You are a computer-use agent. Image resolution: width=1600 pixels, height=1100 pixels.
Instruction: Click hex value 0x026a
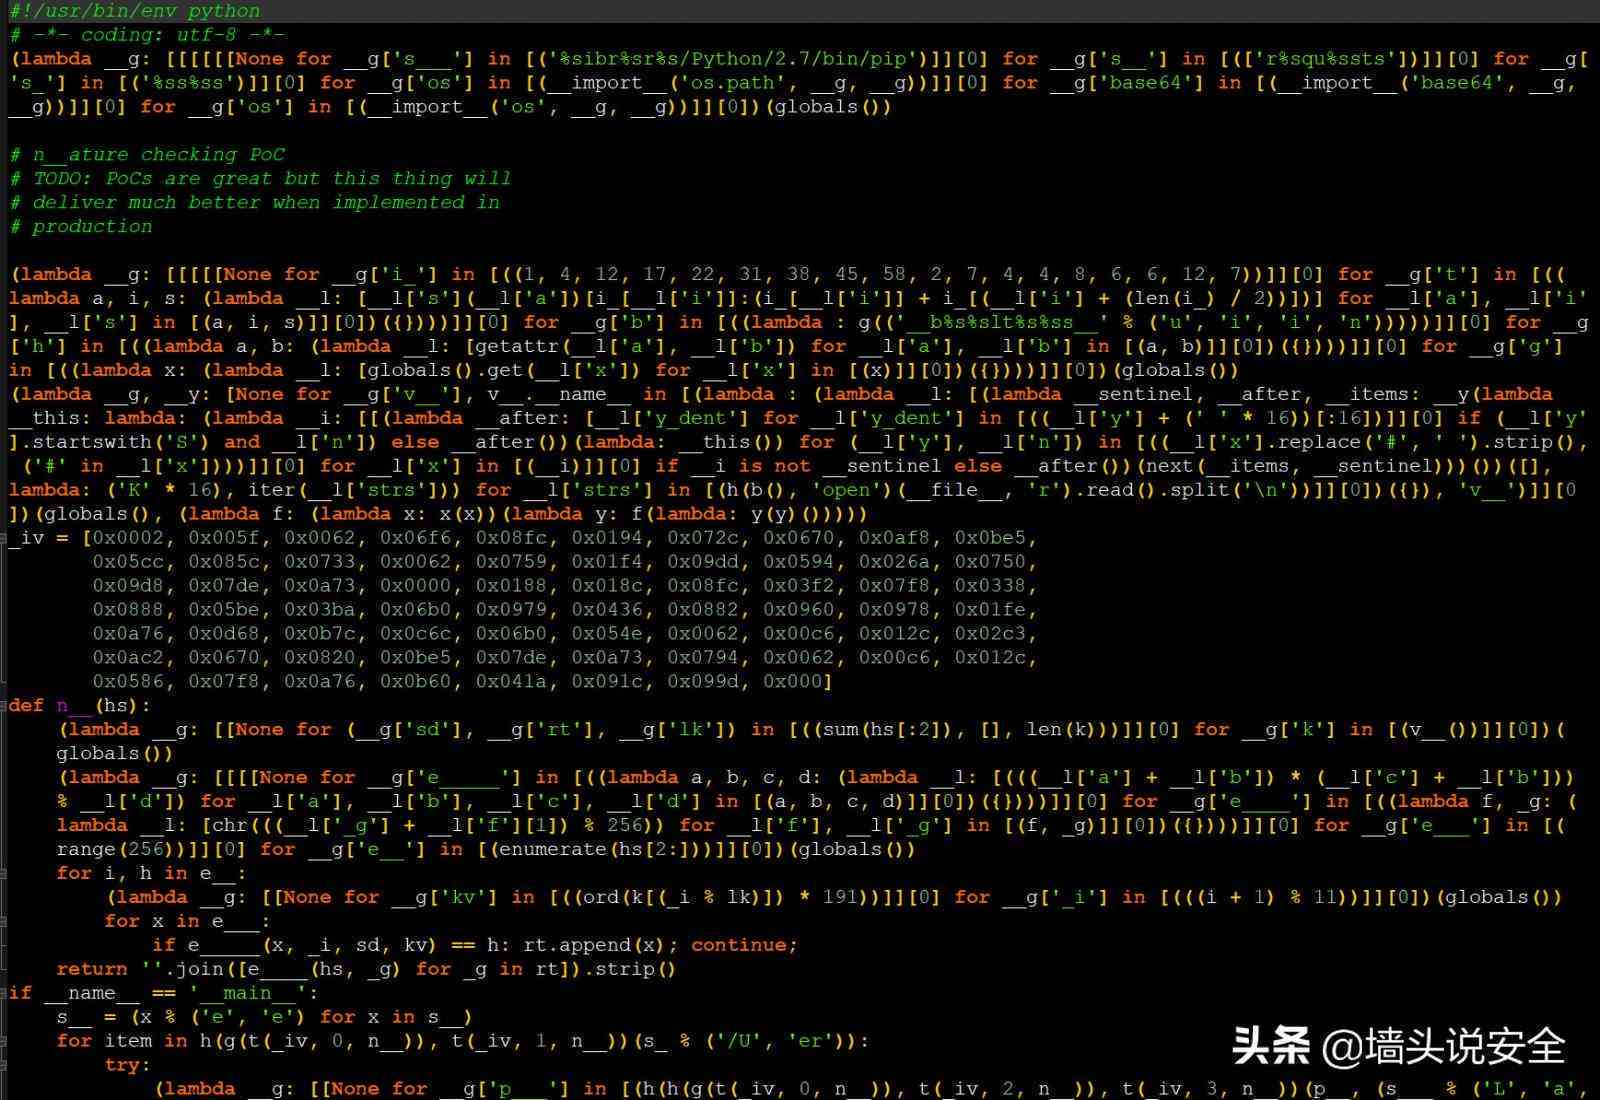(895, 563)
